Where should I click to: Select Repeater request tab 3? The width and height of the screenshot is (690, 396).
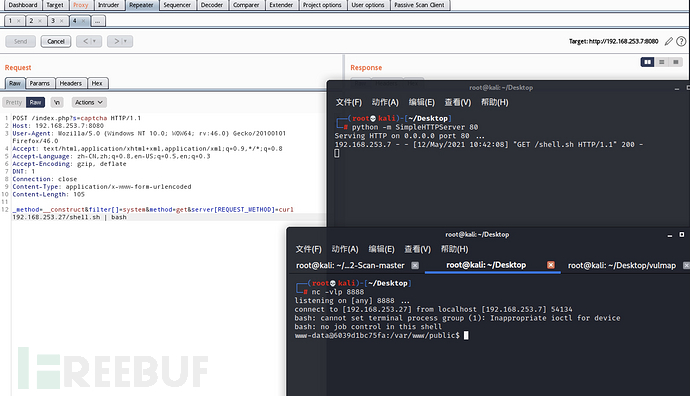[57, 21]
